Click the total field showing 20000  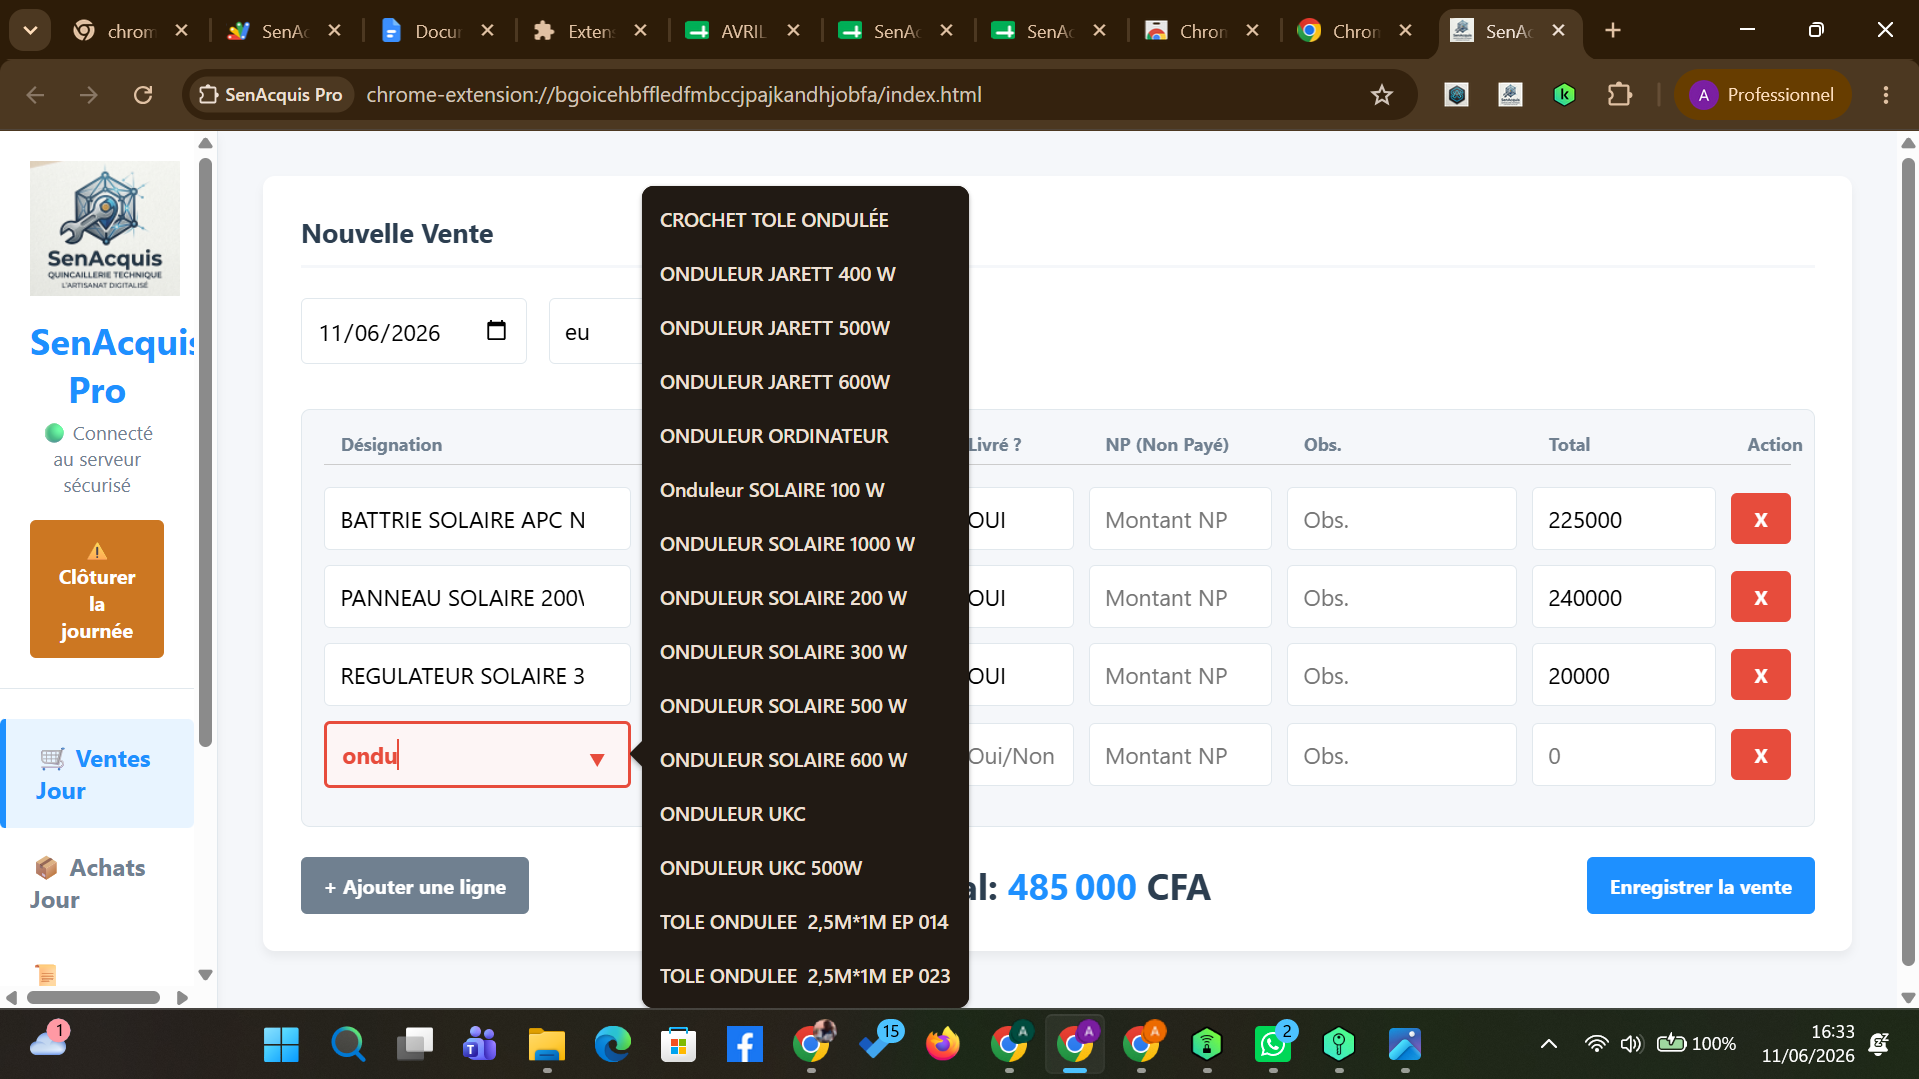coord(1623,675)
